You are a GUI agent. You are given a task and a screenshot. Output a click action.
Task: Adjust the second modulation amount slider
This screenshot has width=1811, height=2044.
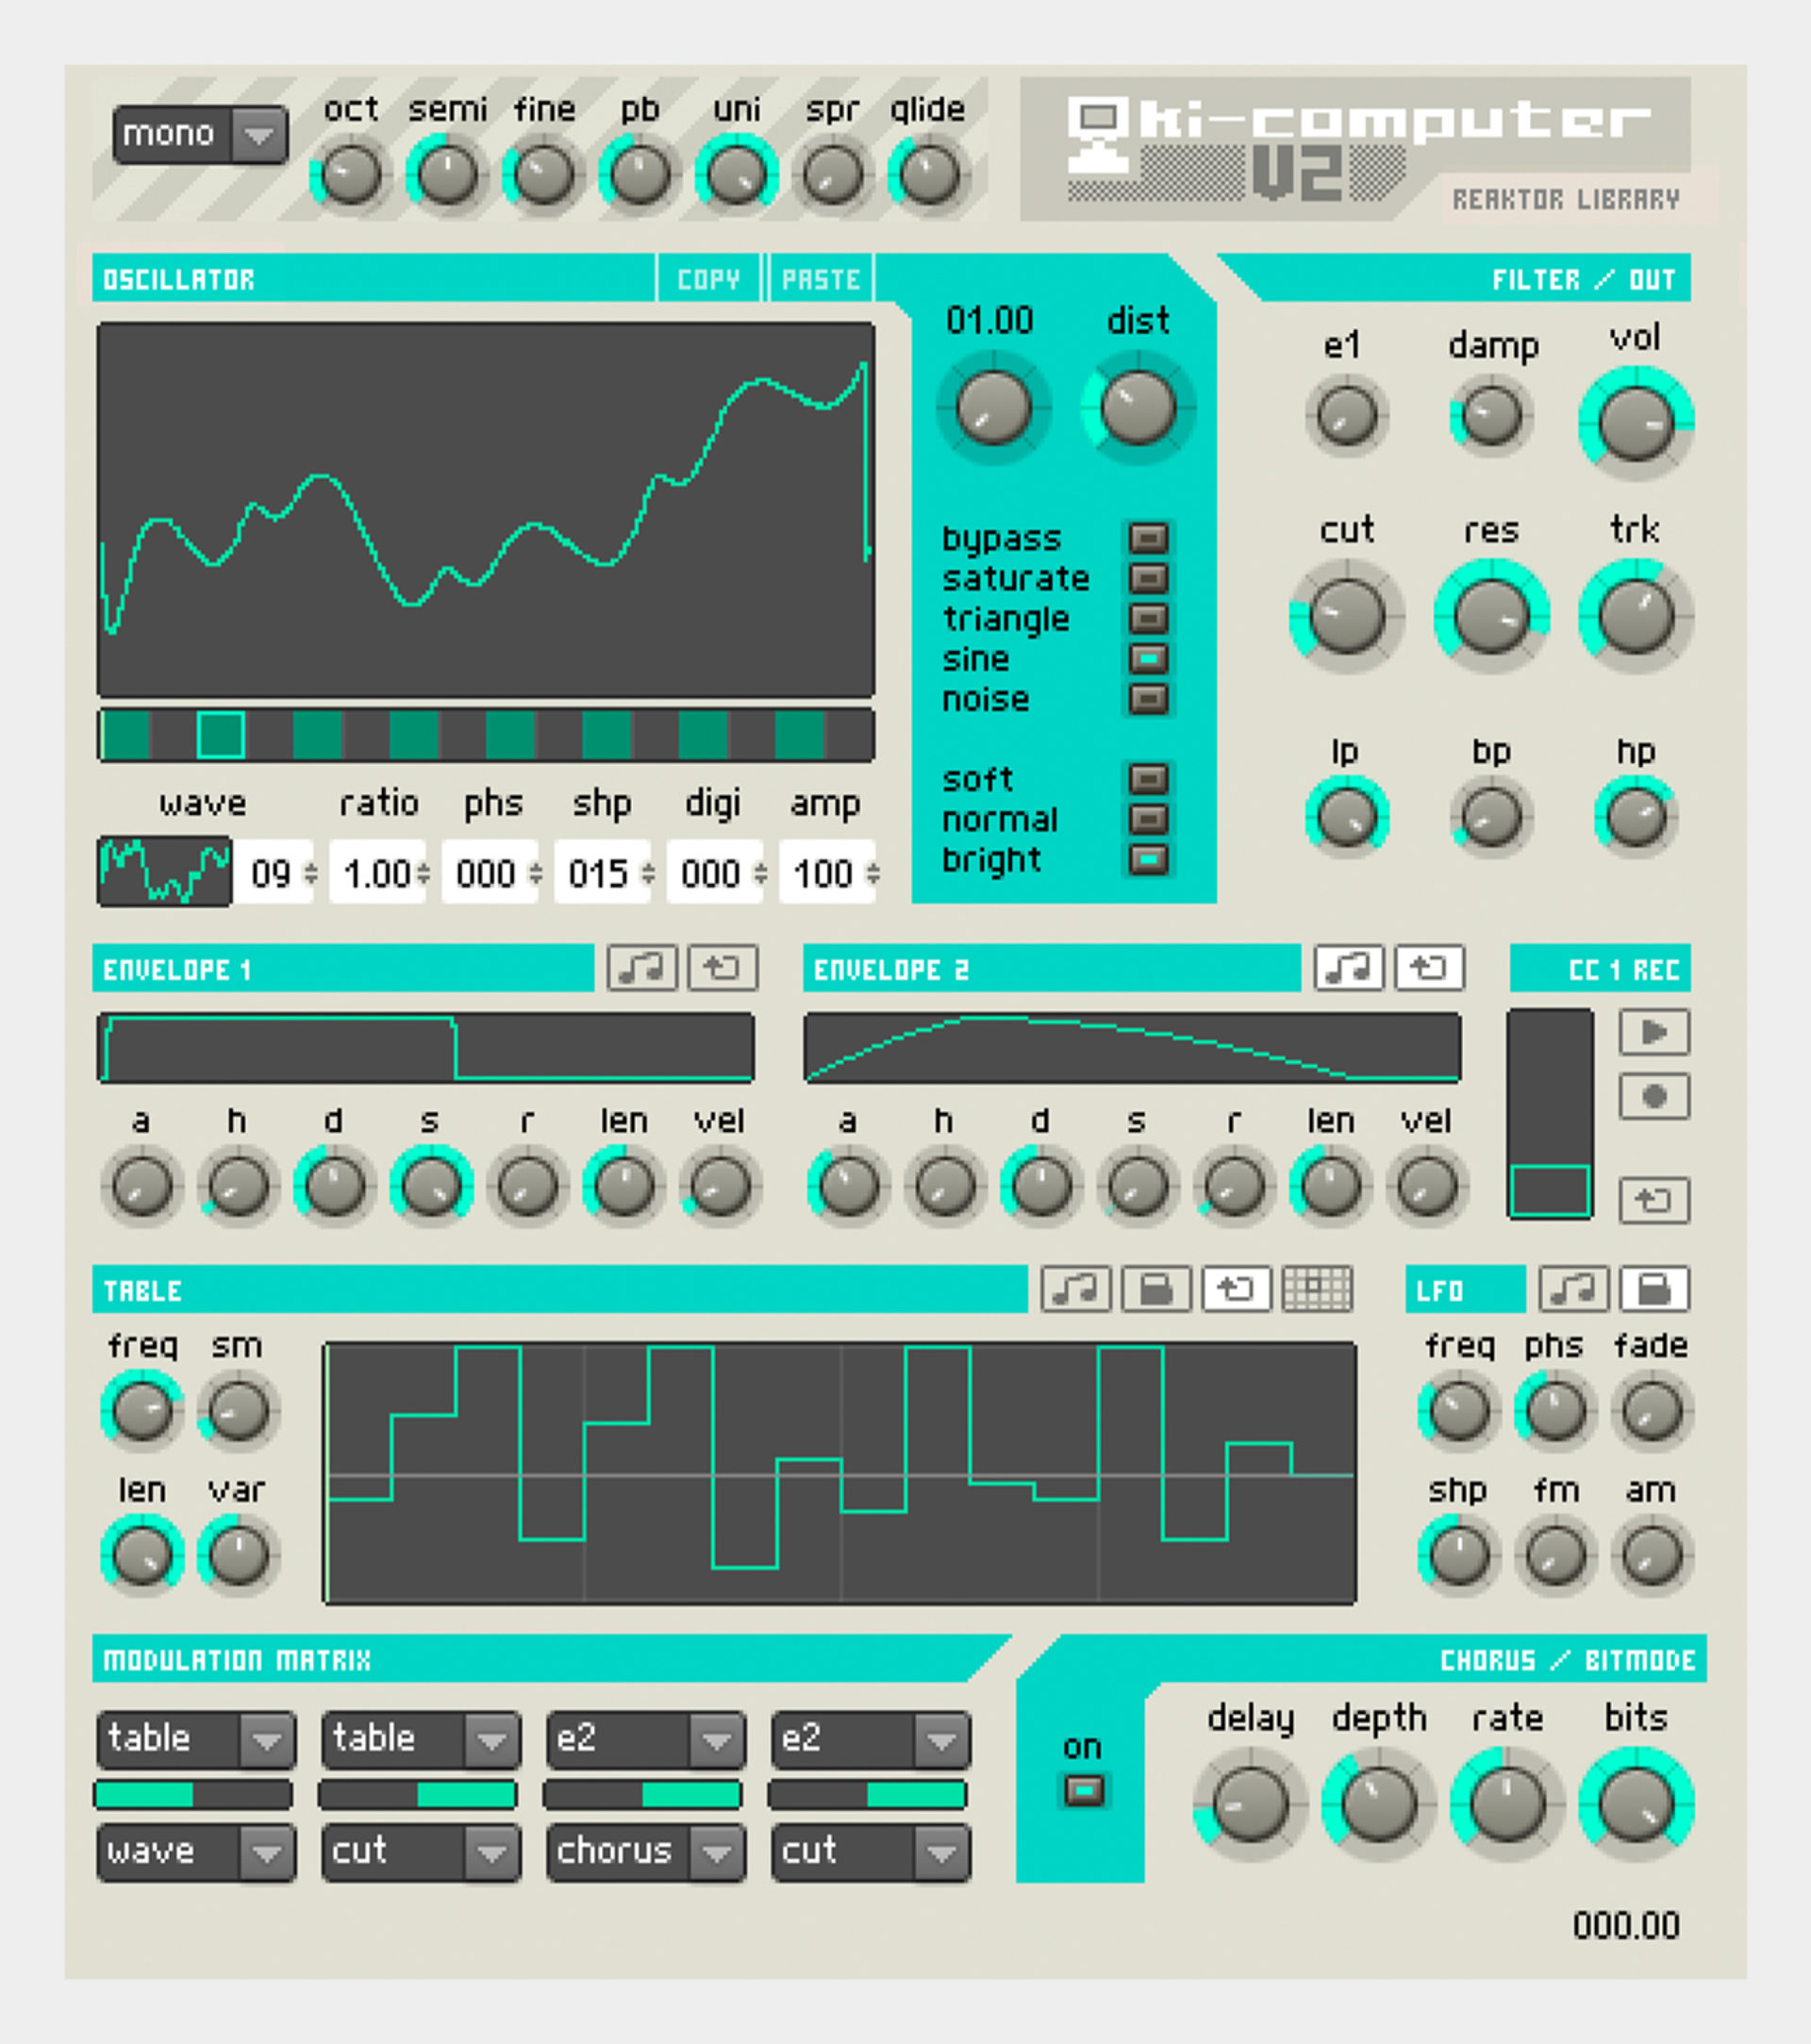coord(420,1796)
